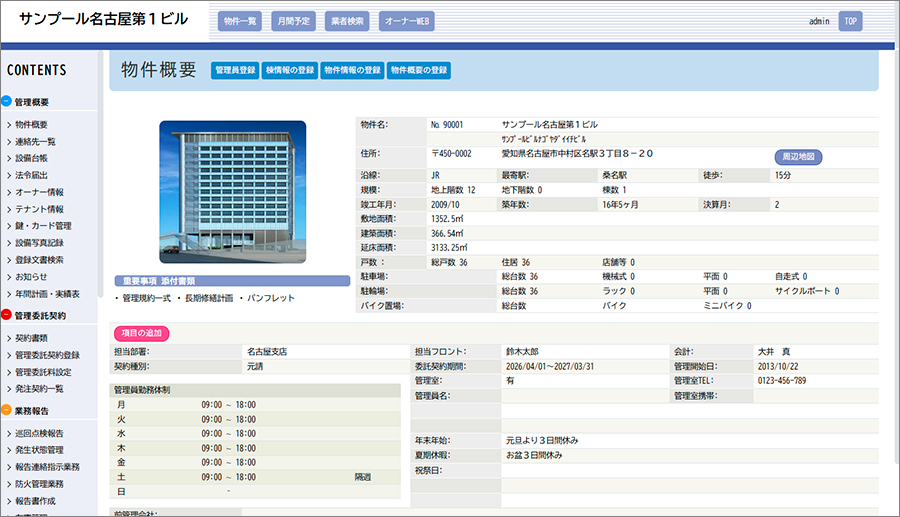Open 月間予定 in the top navigation

(292, 21)
